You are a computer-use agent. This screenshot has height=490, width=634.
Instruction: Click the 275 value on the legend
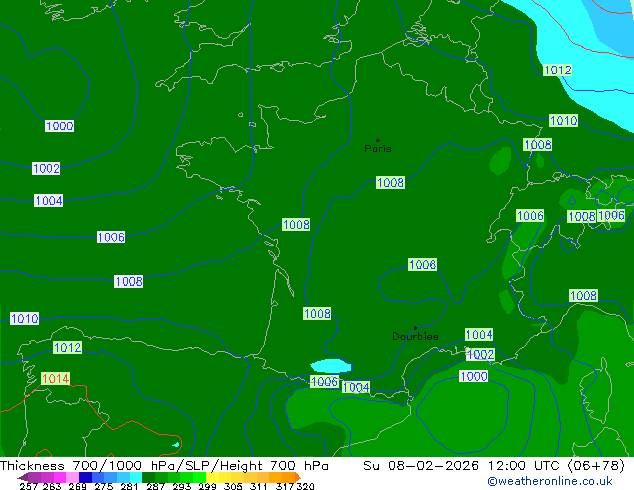(x=104, y=486)
